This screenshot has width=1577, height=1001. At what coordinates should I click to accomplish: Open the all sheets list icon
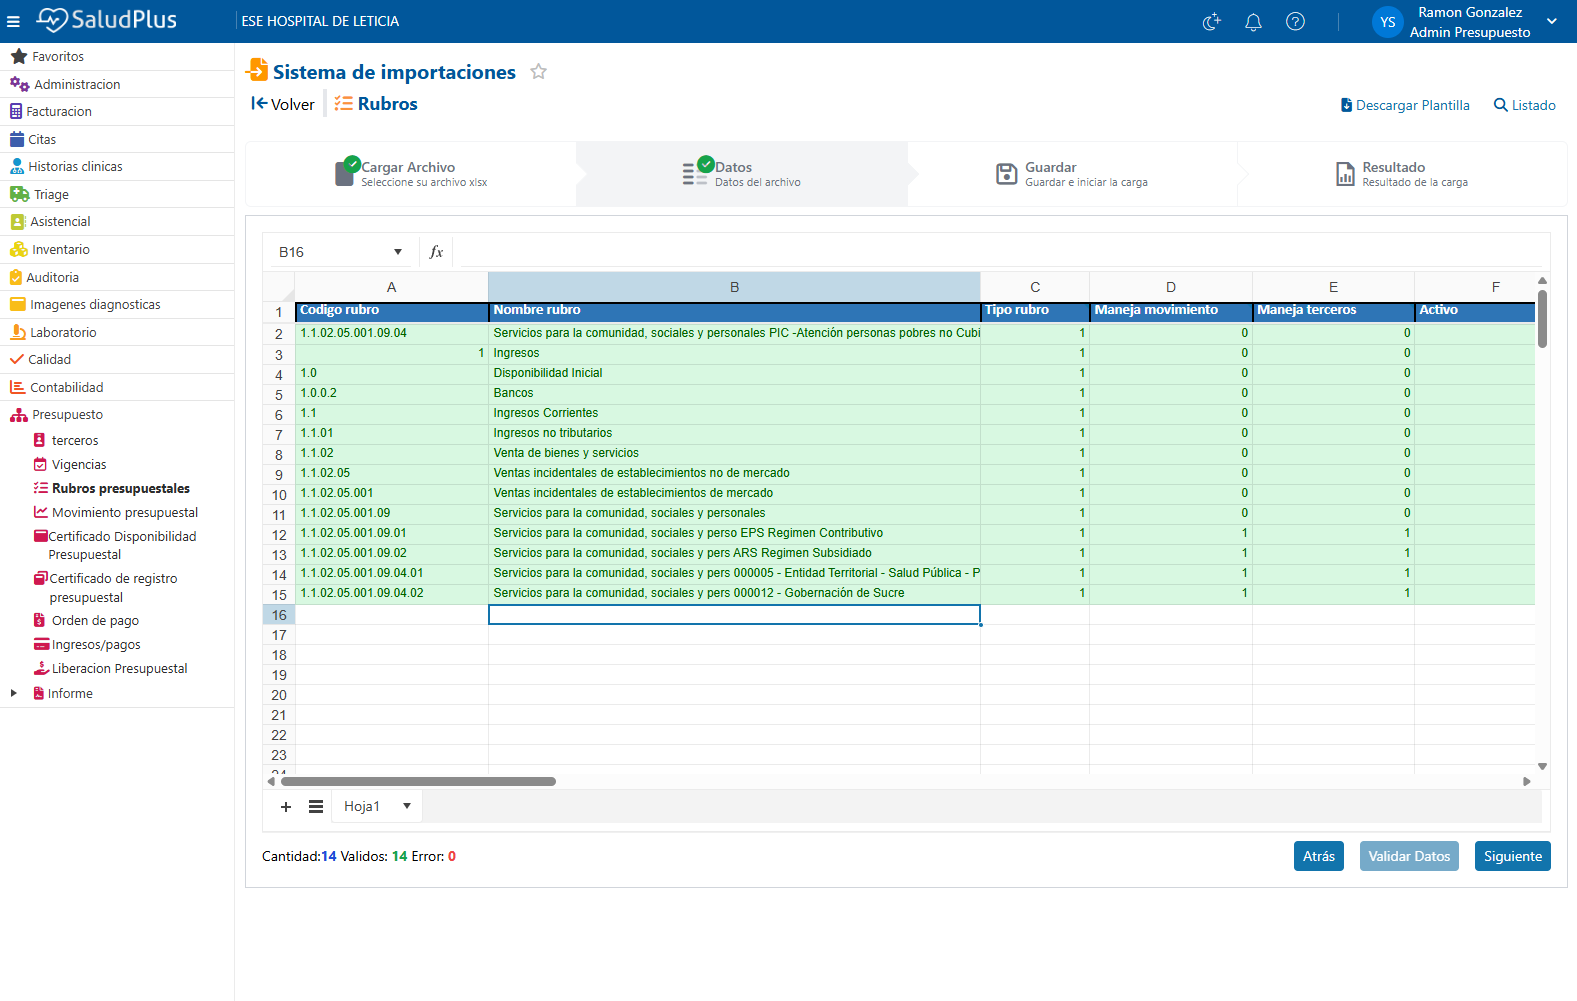[x=316, y=807]
